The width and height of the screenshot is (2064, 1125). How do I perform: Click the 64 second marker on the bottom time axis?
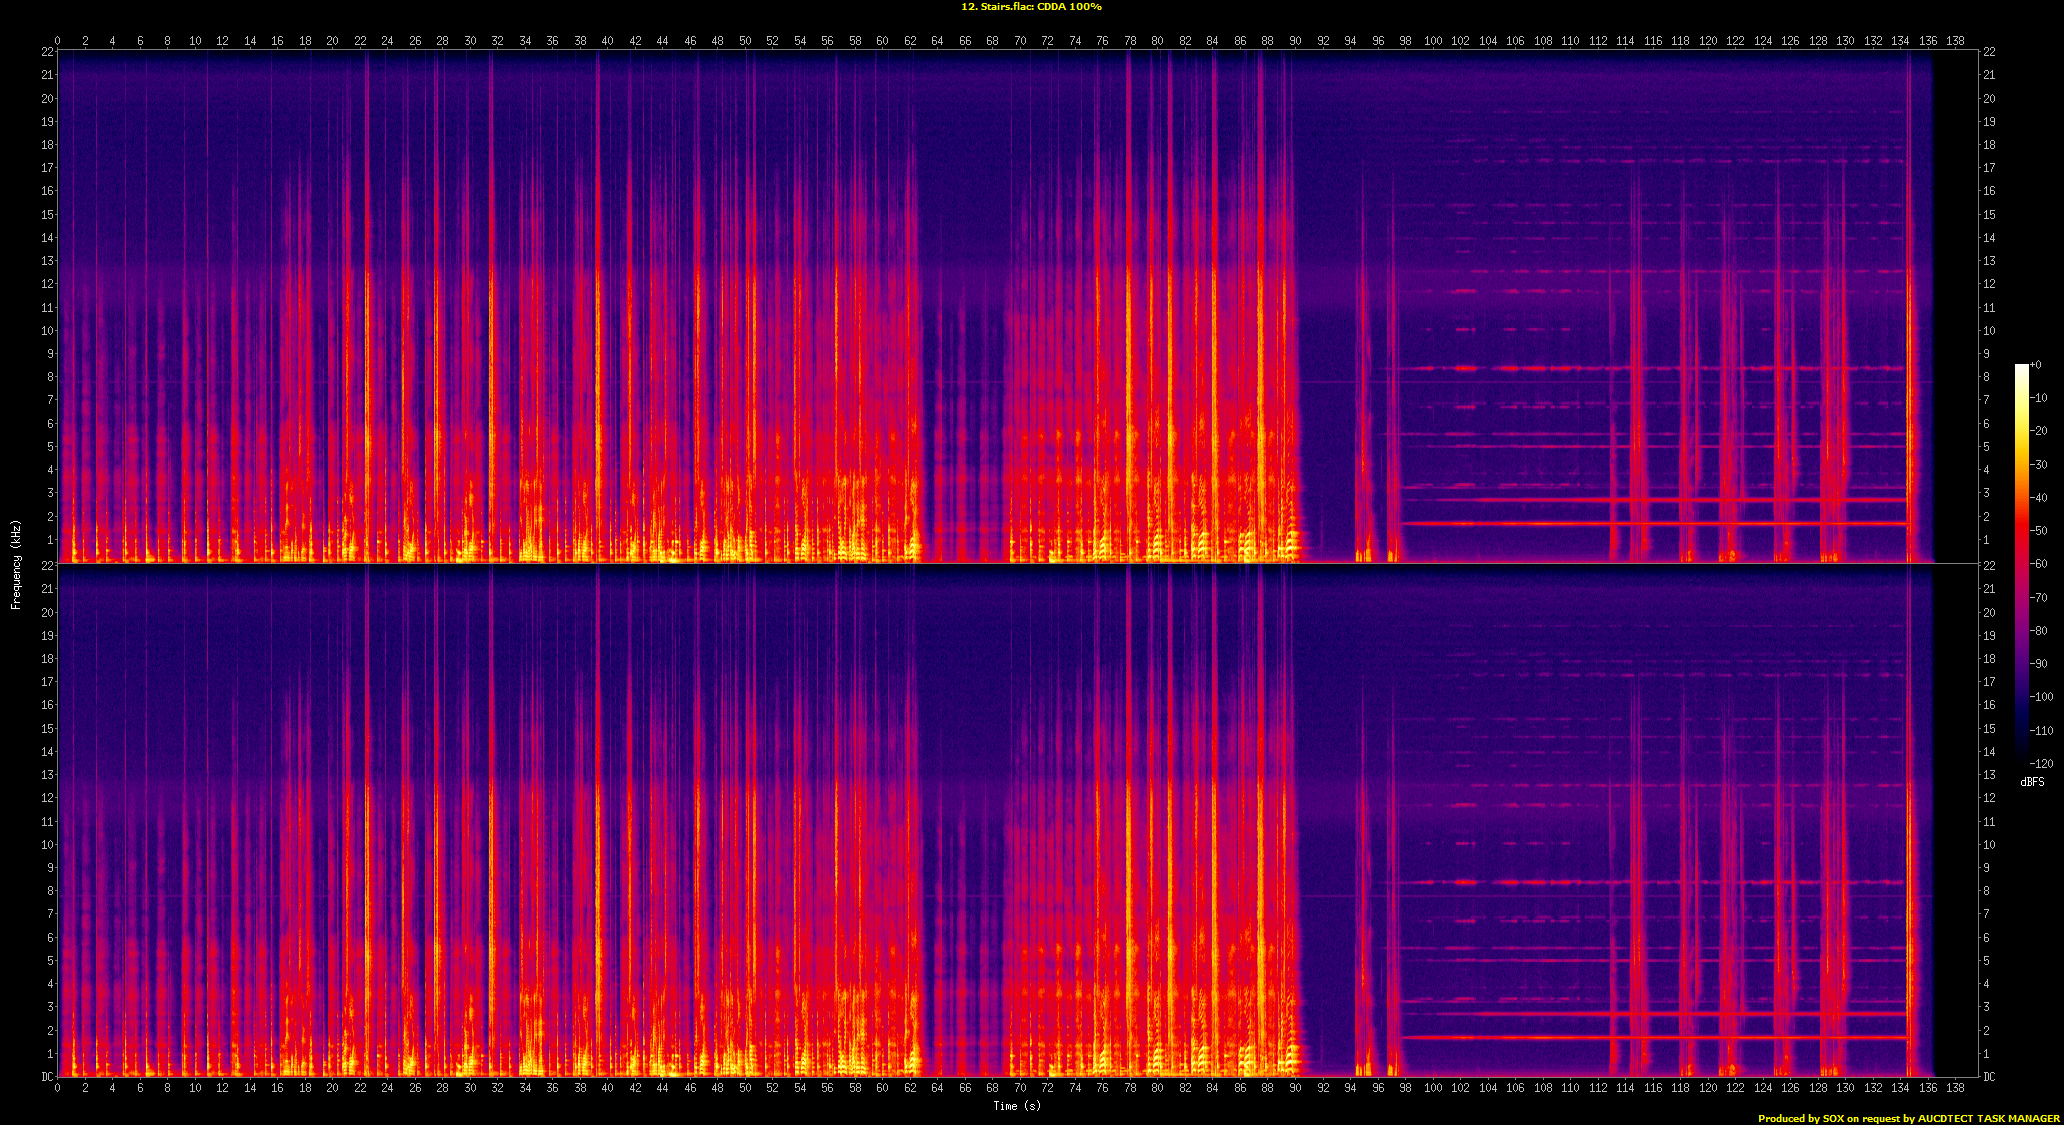coord(937,1087)
